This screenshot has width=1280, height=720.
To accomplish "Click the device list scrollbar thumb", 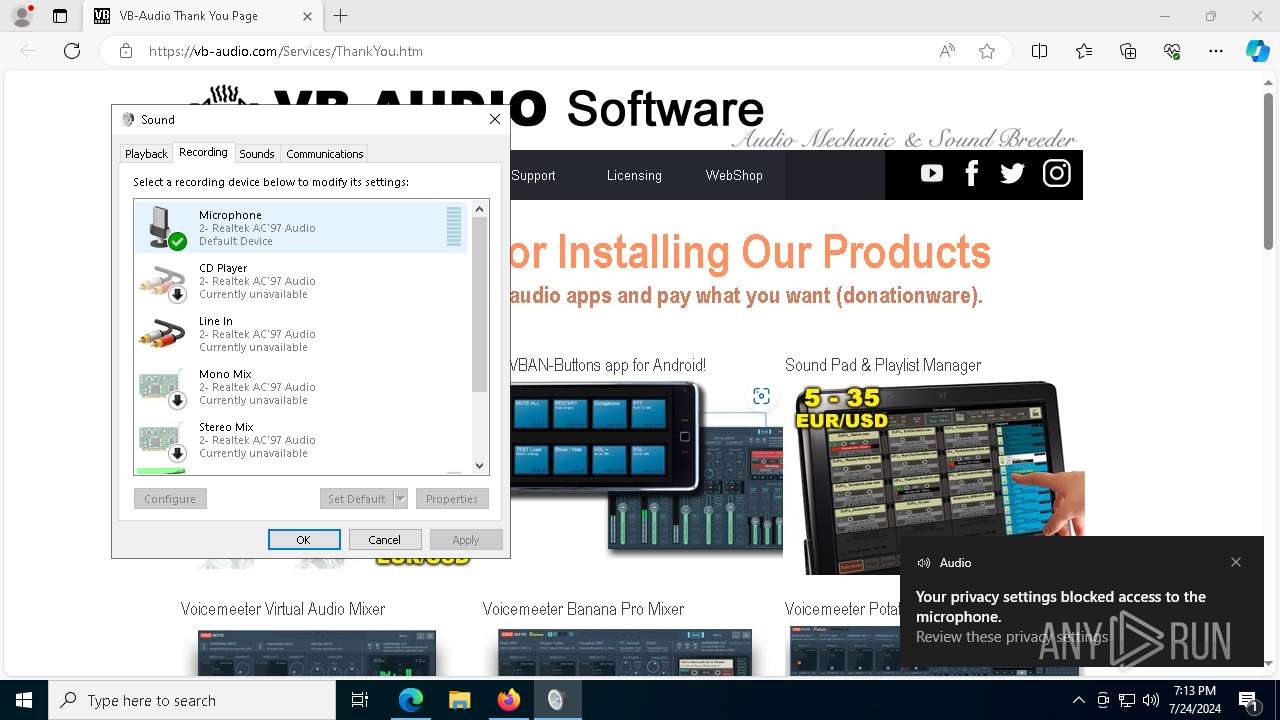I will (x=479, y=304).
